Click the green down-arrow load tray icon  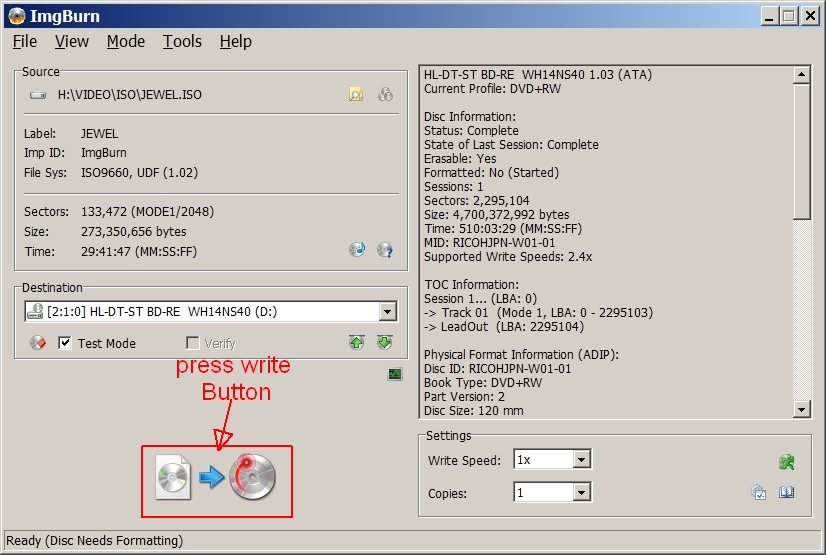[x=385, y=342]
